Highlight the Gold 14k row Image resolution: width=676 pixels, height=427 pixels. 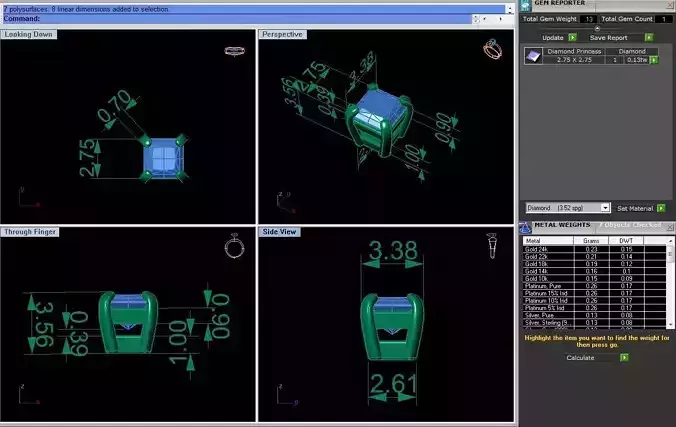tap(595, 271)
